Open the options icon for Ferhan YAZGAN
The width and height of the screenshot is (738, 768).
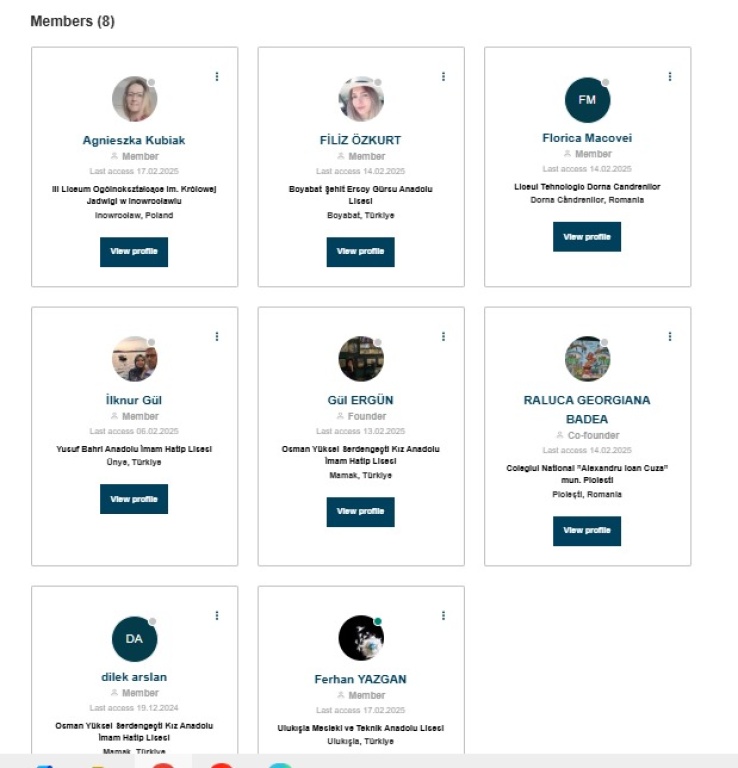tap(443, 616)
